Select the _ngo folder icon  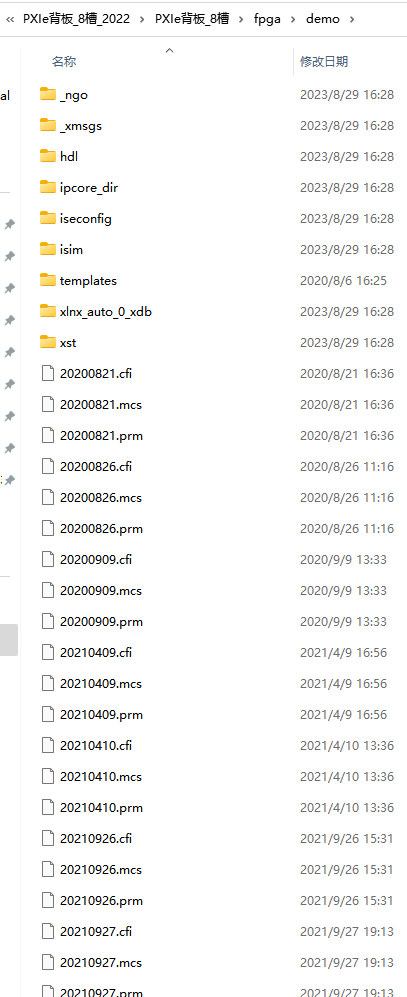pos(48,95)
